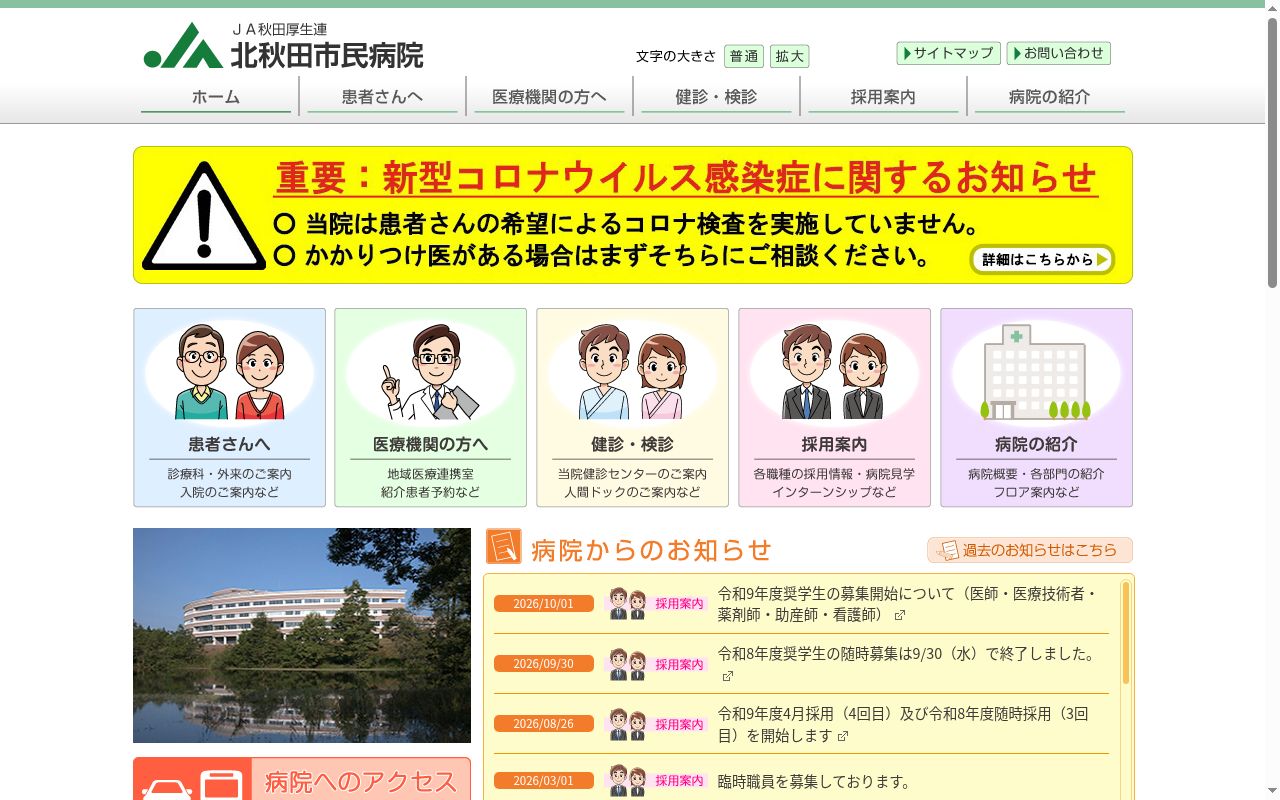
Task: Click the car icon in access banner
Action: 167,789
